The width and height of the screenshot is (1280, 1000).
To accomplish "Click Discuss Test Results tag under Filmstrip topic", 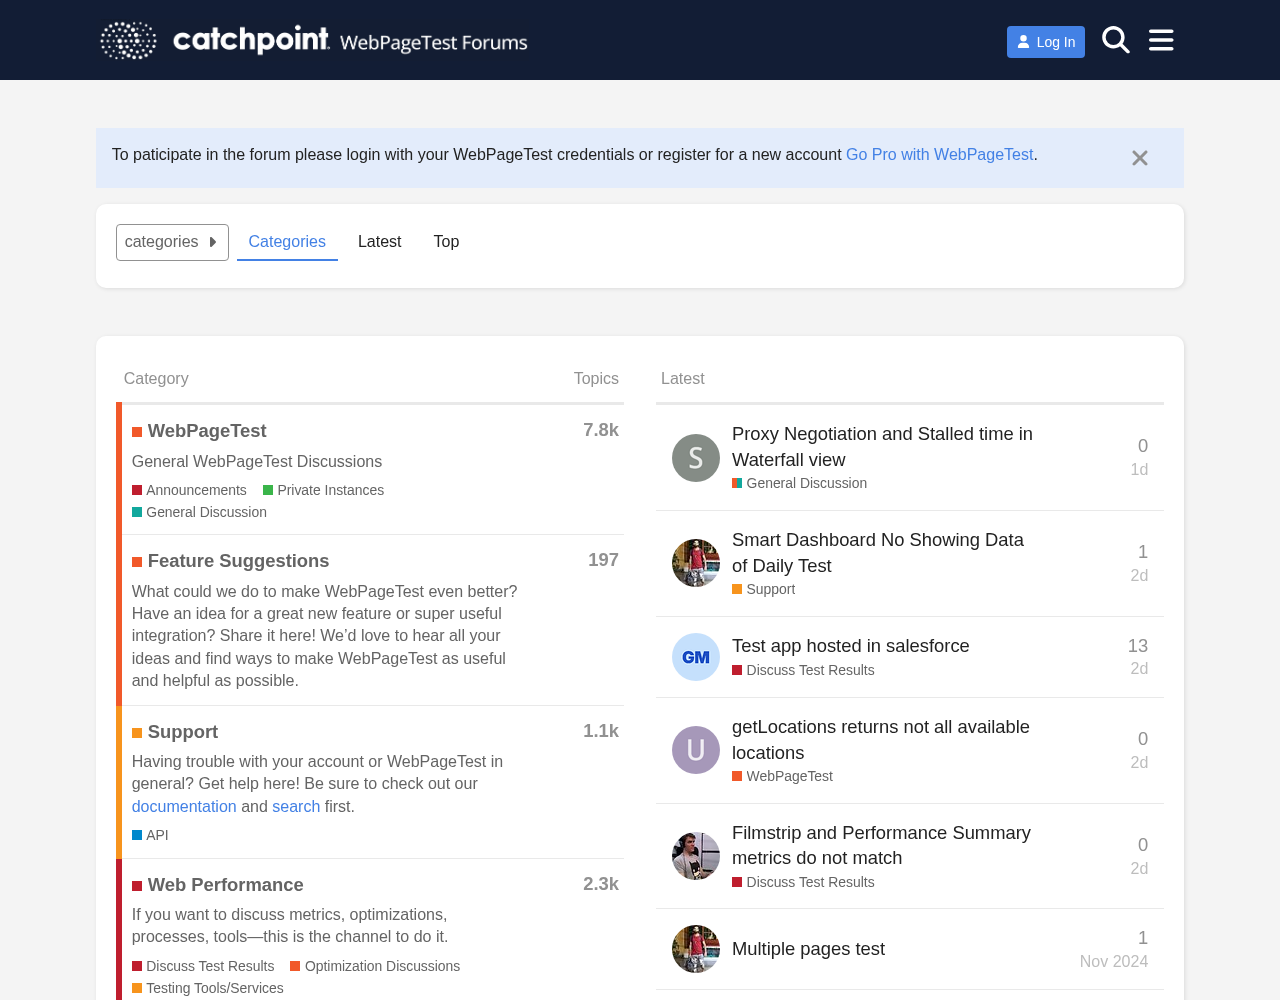I will click(x=803, y=882).
